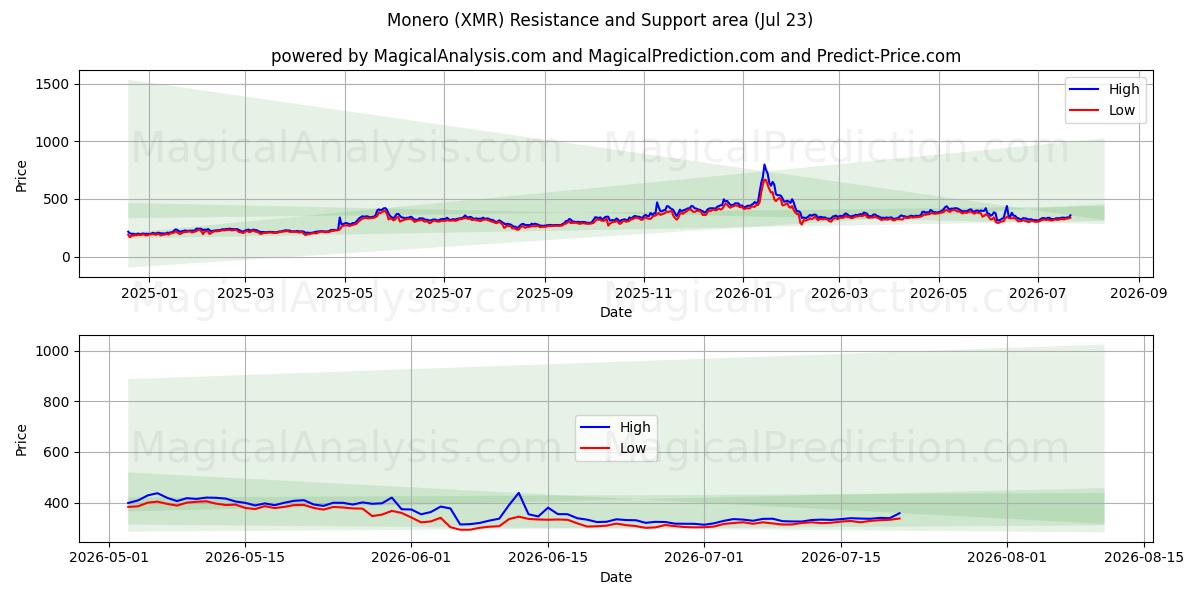The height and width of the screenshot is (600, 1200).
Task: Click the '1500' y-axis tick label
Action: 53,84
